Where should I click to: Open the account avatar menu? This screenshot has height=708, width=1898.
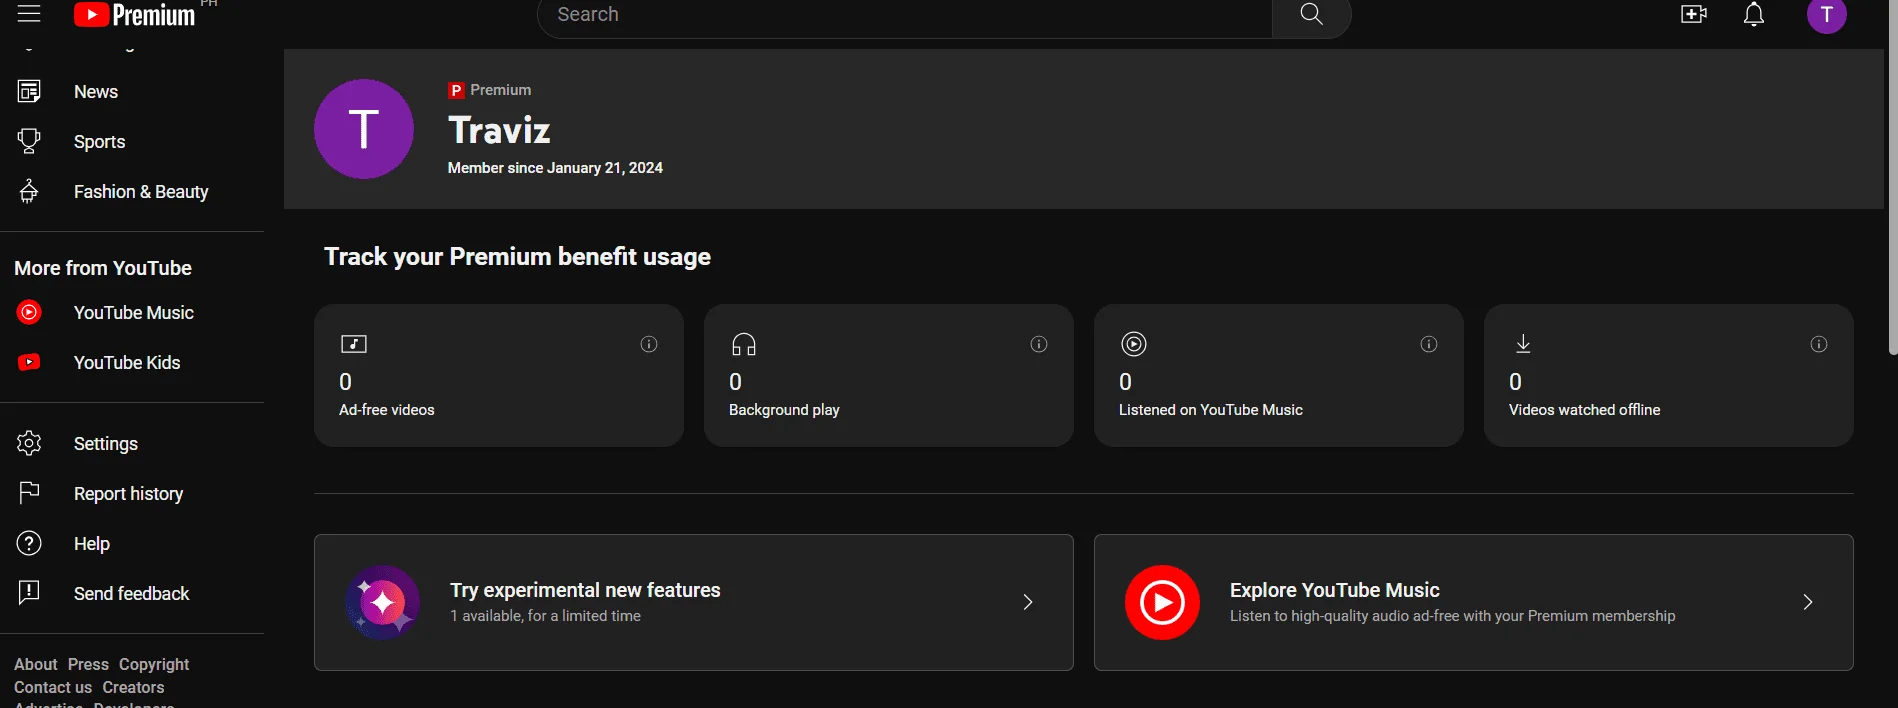[x=1826, y=14]
